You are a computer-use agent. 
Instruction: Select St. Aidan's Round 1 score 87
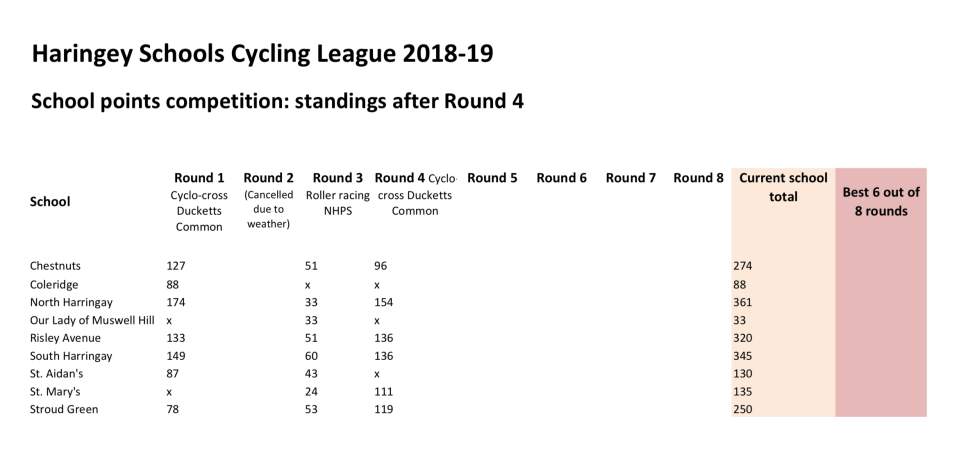pyautogui.click(x=173, y=374)
